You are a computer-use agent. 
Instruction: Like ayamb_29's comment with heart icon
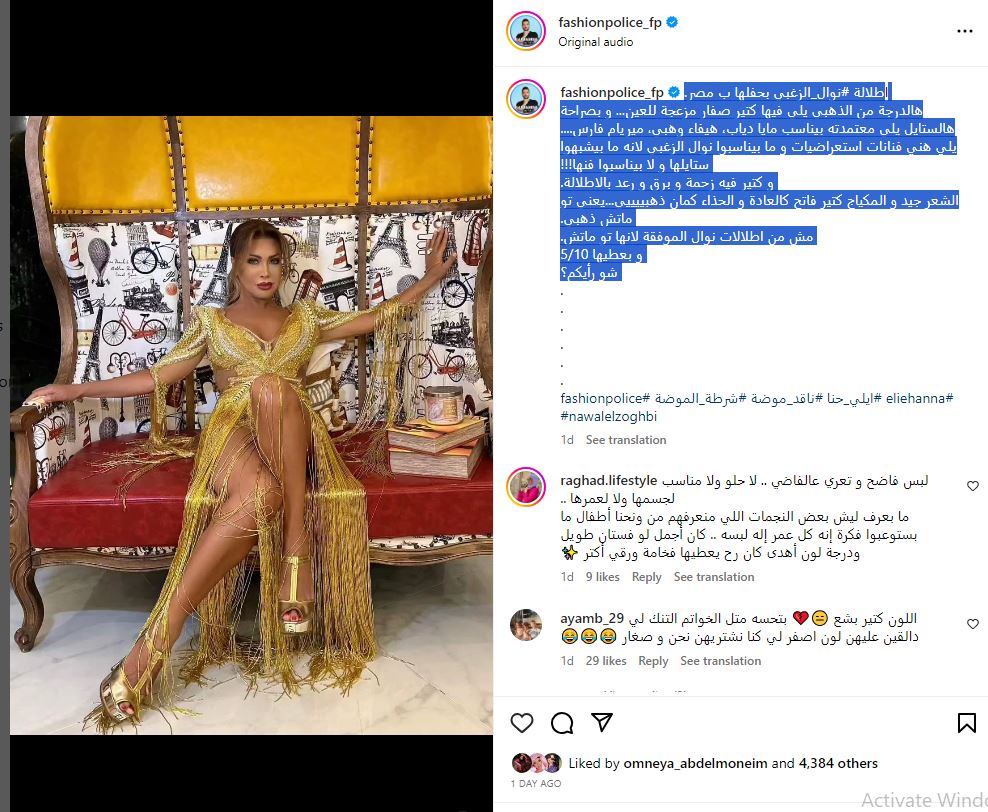tap(972, 624)
